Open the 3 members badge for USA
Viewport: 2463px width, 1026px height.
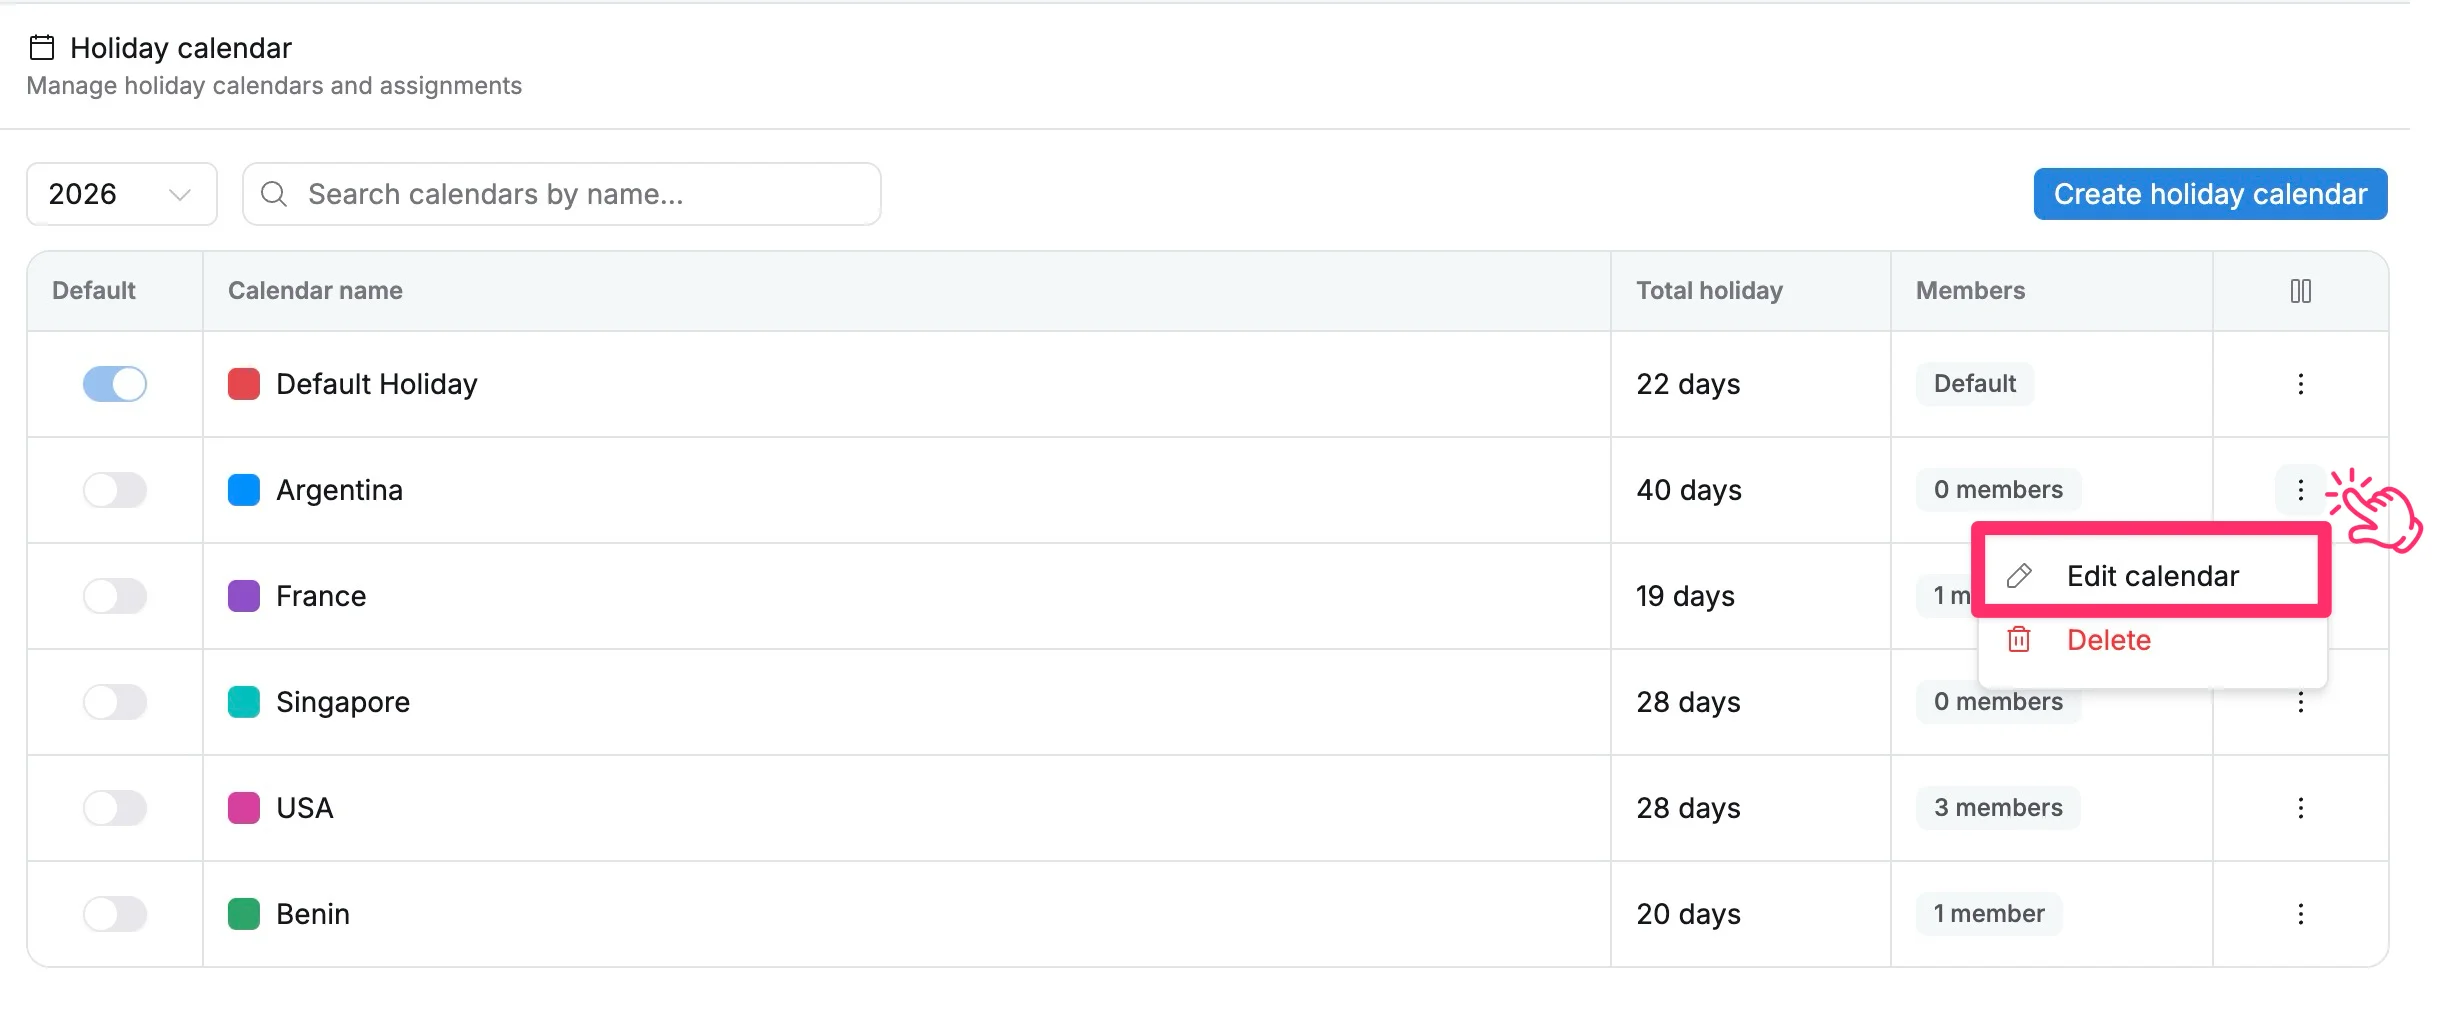pyautogui.click(x=1998, y=808)
